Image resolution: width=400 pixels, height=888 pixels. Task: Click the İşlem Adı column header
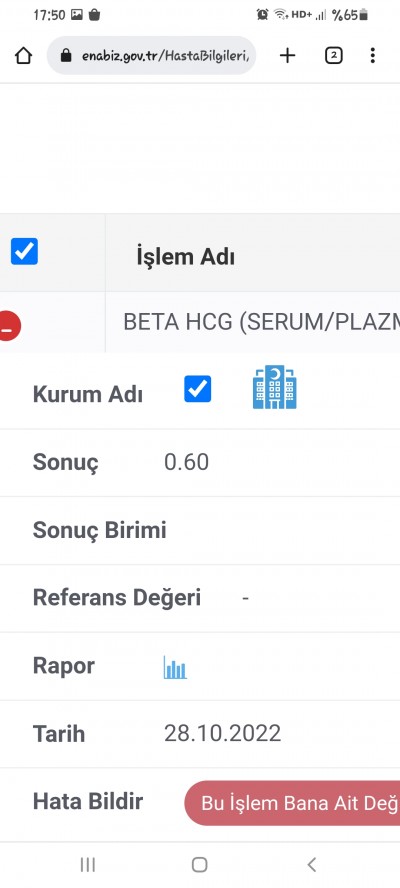[185, 257]
